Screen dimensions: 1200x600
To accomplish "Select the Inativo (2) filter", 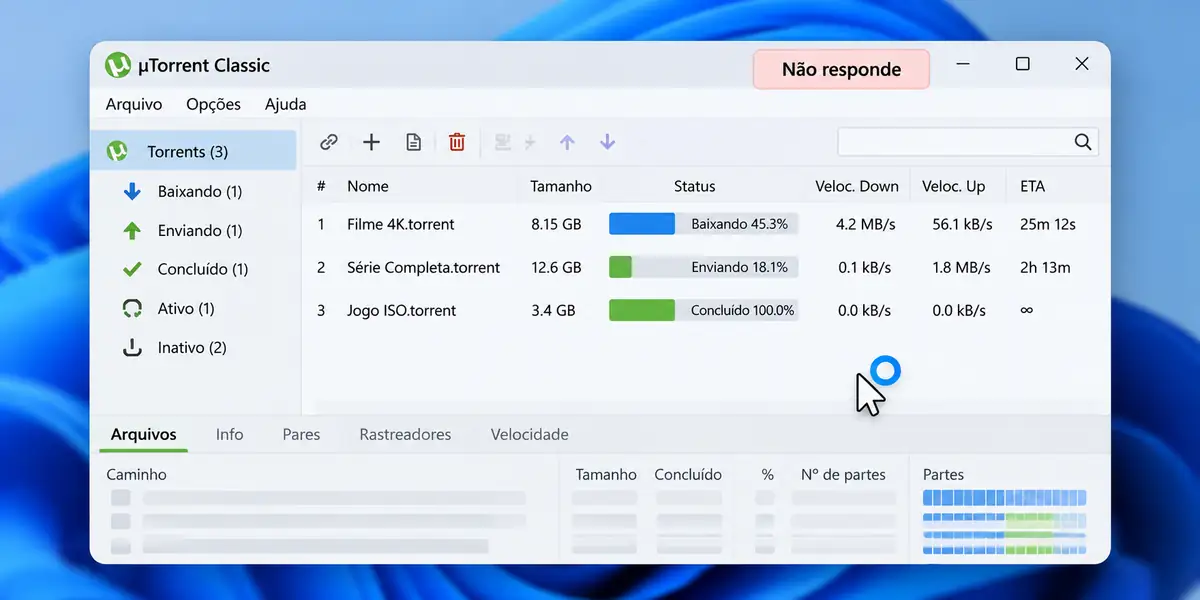I will (192, 347).
